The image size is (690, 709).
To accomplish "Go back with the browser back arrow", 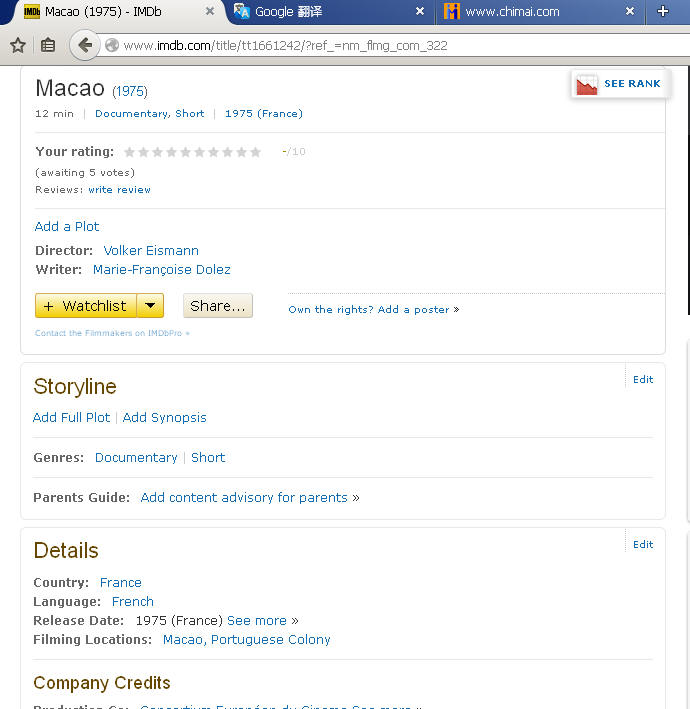I will coord(85,45).
